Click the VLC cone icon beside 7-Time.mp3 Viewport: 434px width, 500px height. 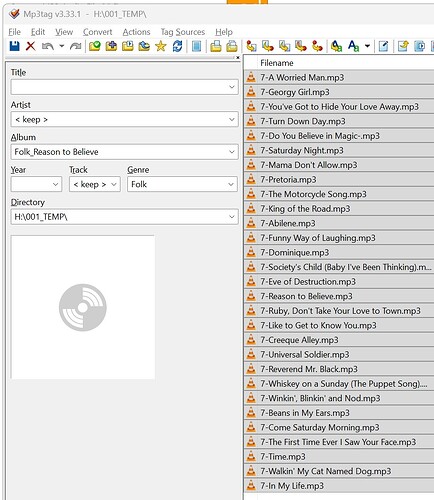251,456
